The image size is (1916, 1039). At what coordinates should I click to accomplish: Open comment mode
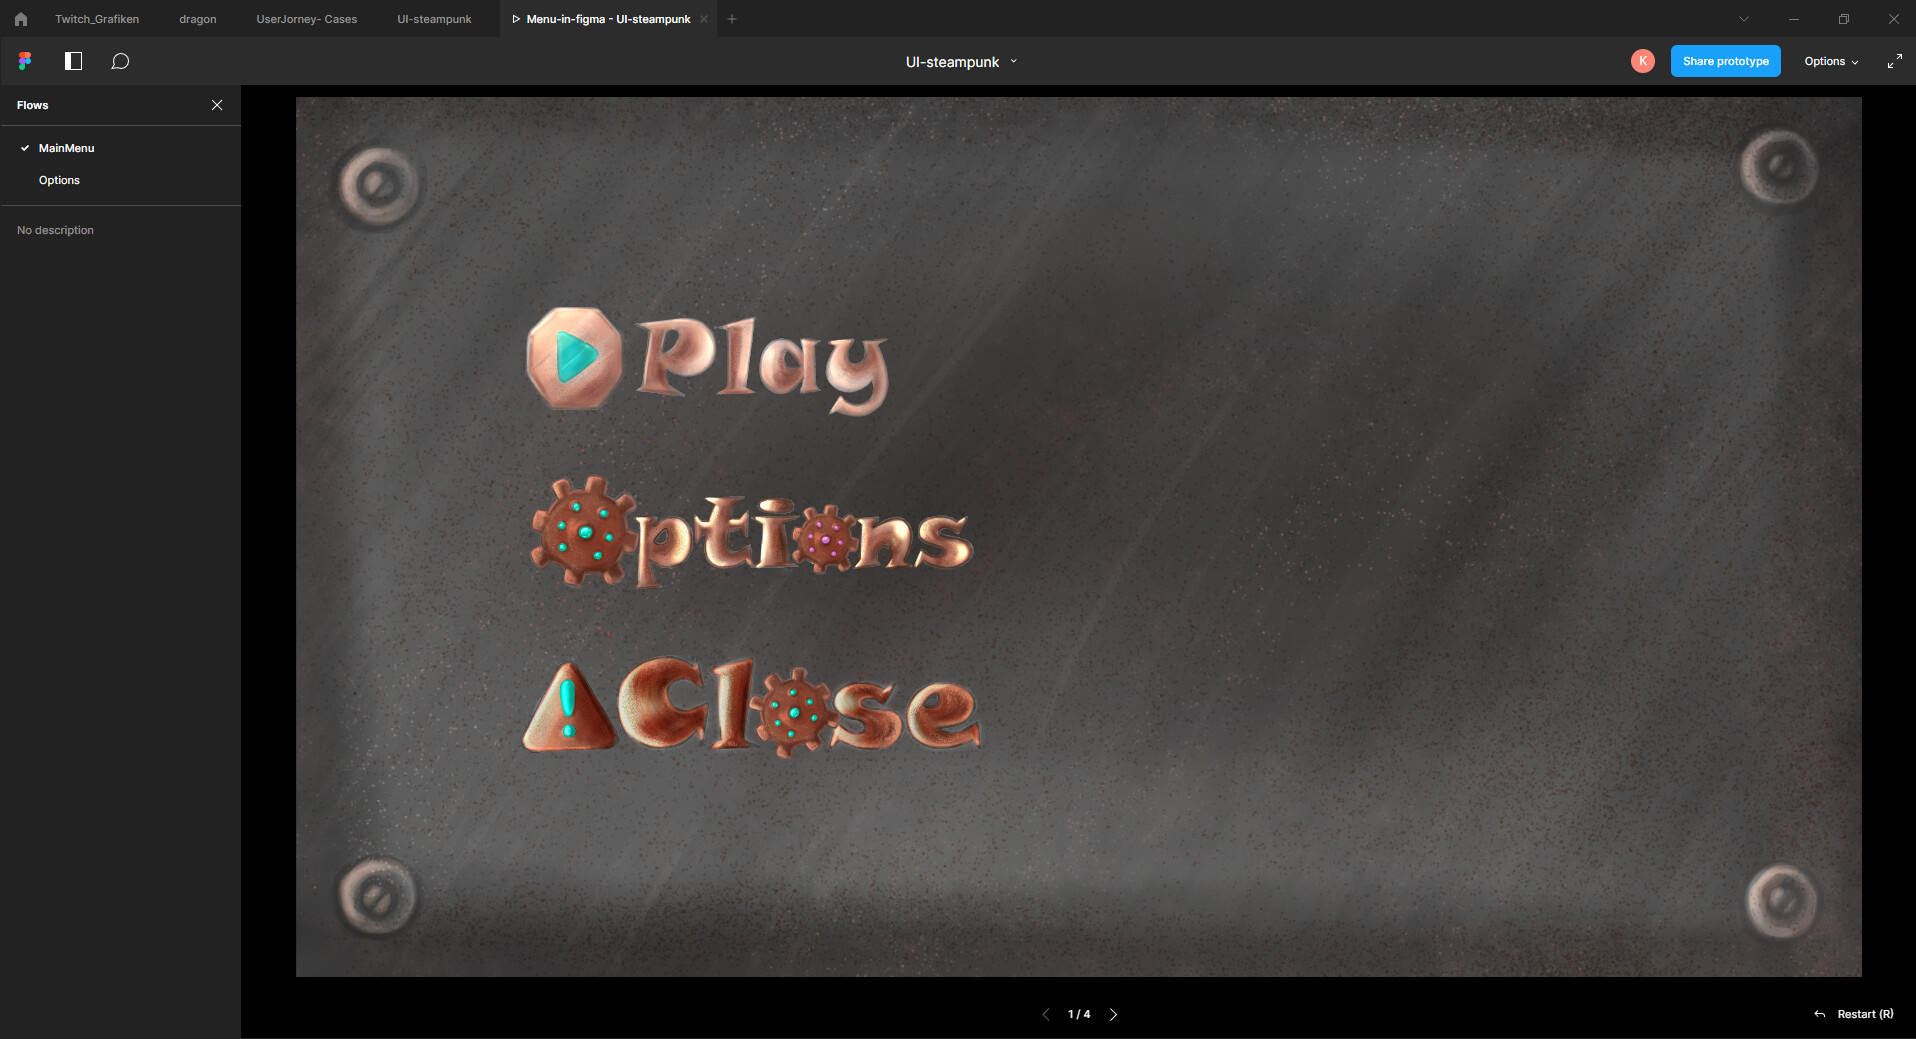click(121, 61)
